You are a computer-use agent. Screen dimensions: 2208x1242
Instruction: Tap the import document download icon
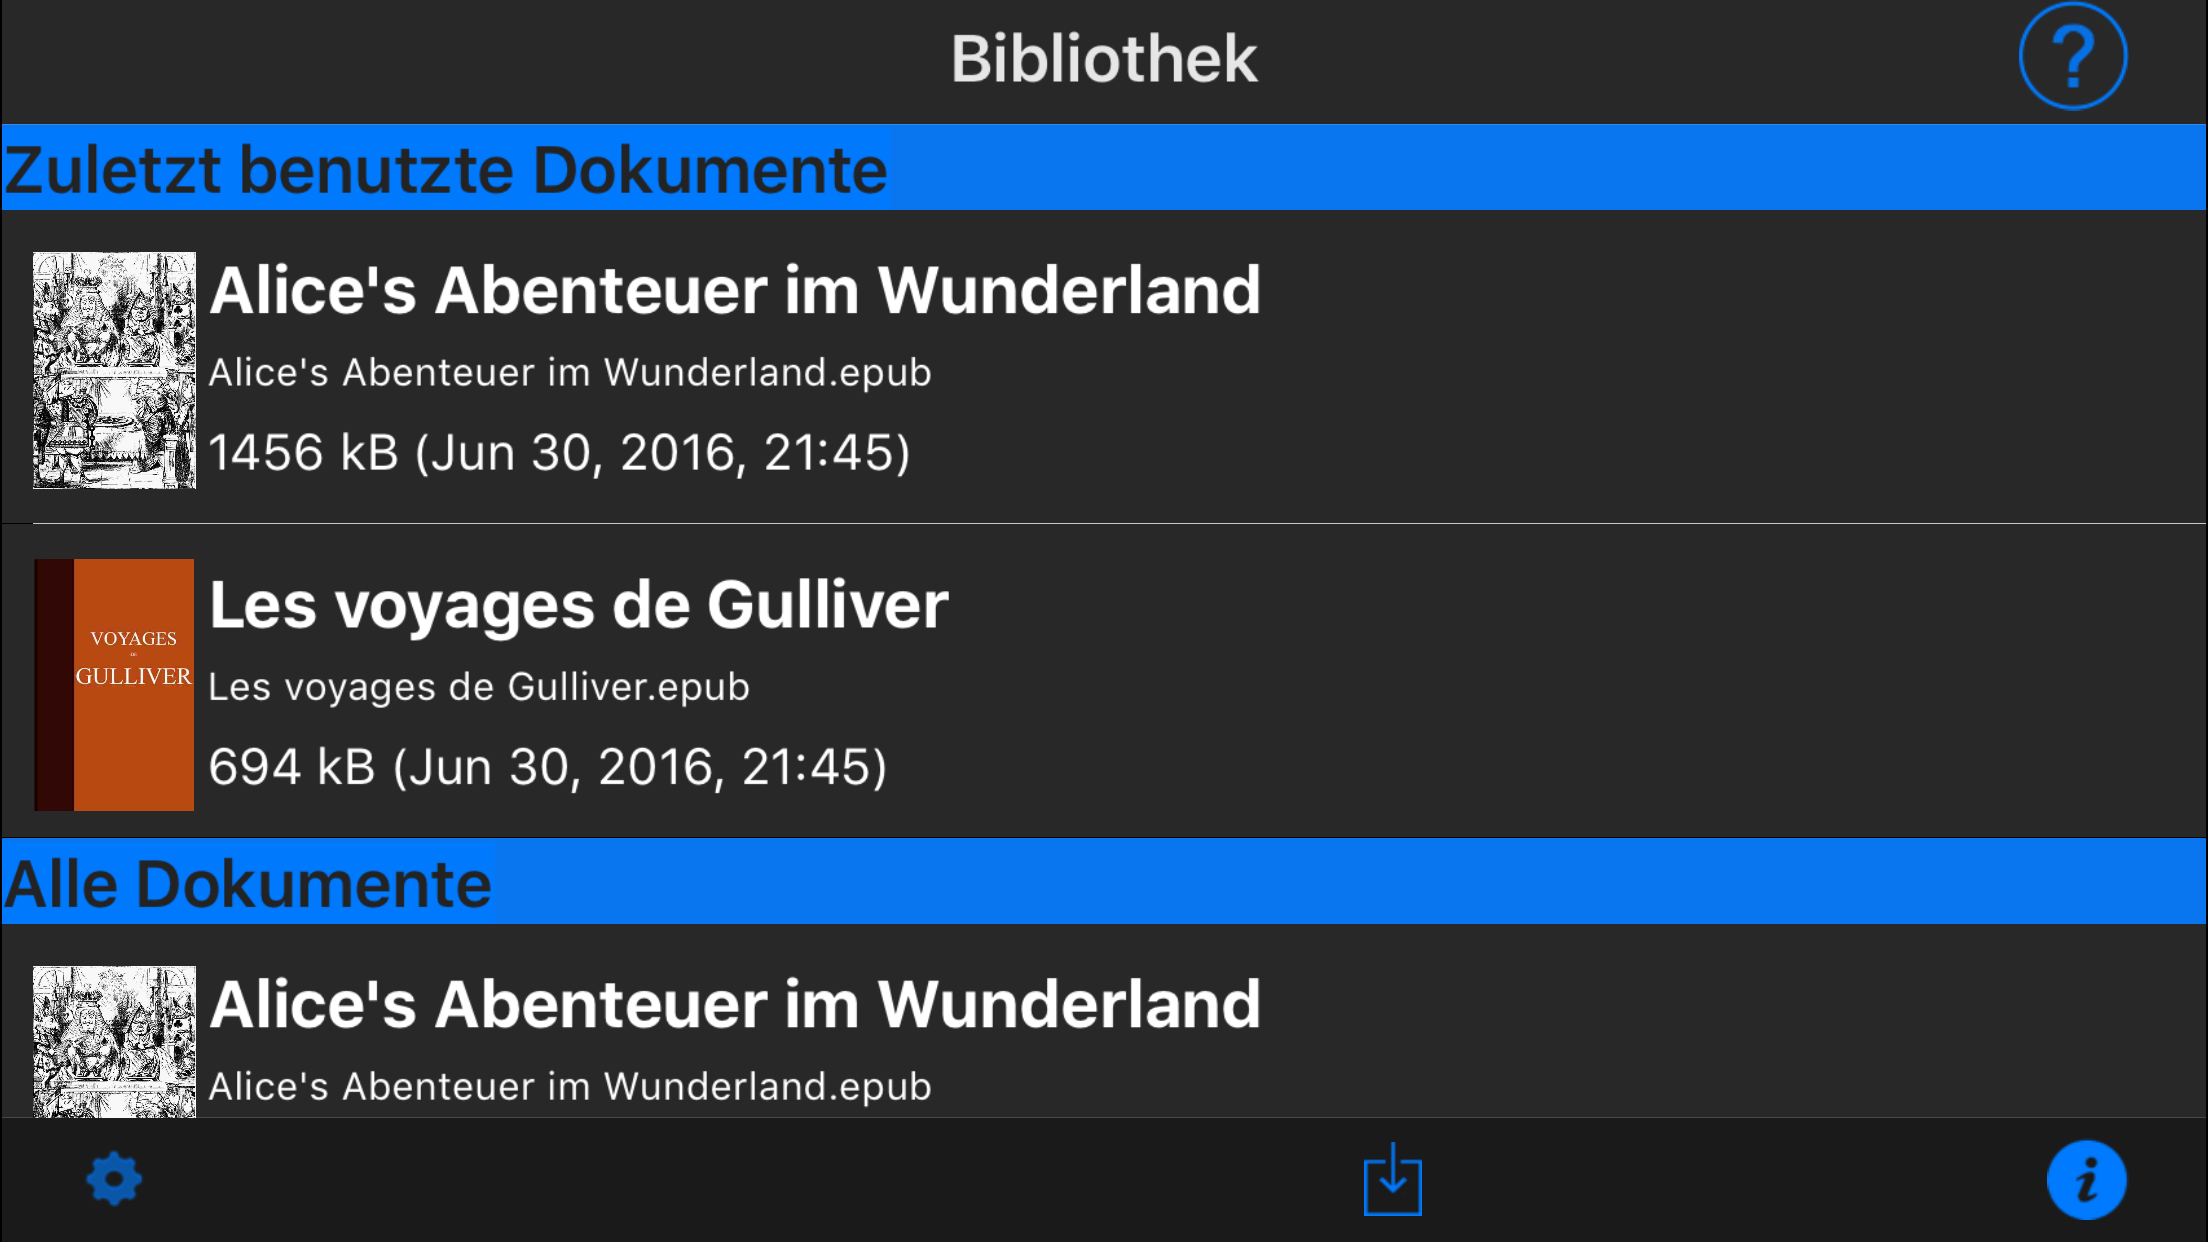[1392, 1180]
